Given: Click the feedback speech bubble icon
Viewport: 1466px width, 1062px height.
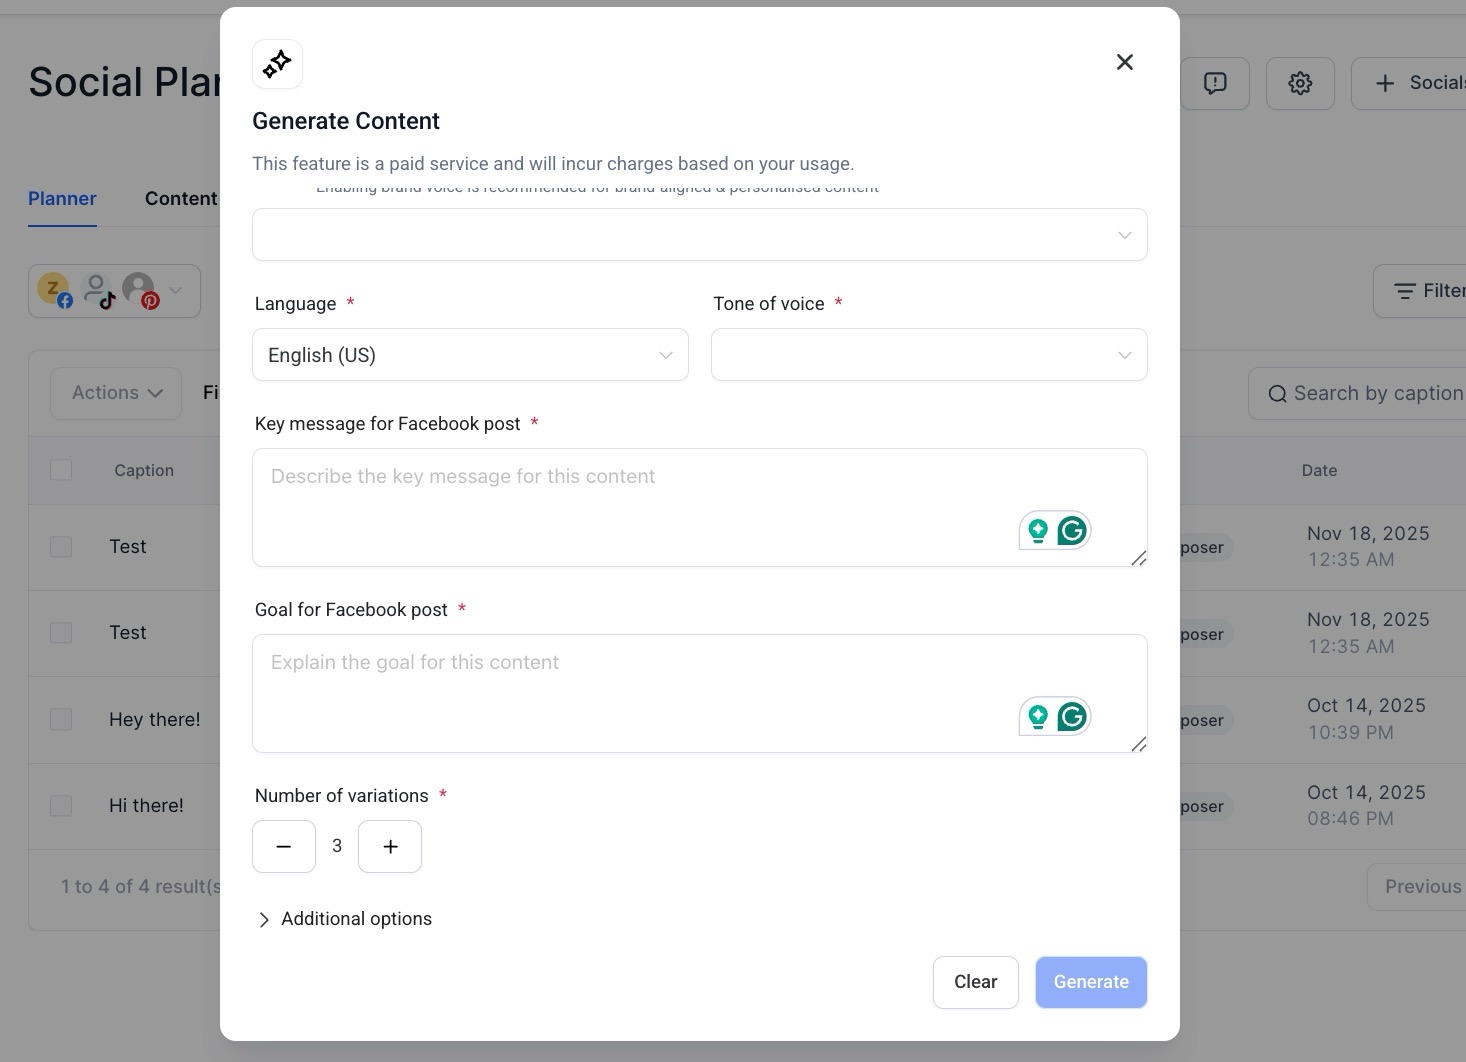Looking at the screenshot, I should click(x=1214, y=83).
